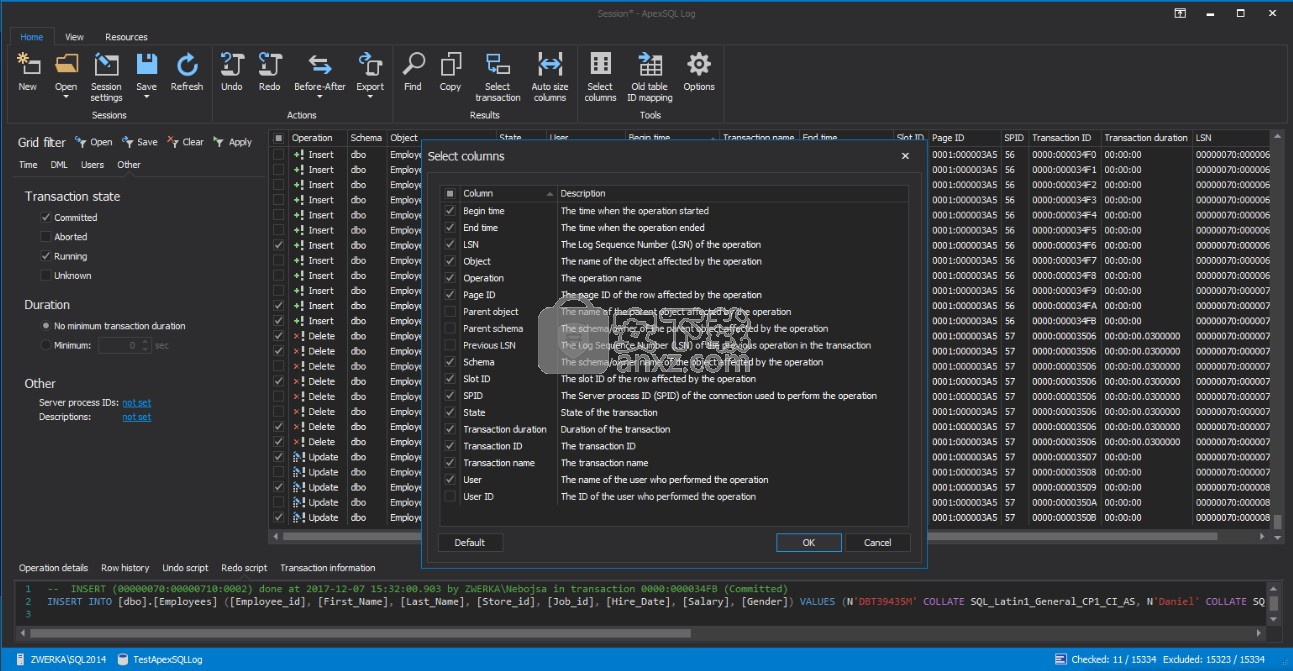Click Select columns ribbon icon
Image resolution: width=1293 pixels, height=671 pixels.
coord(601,65)
